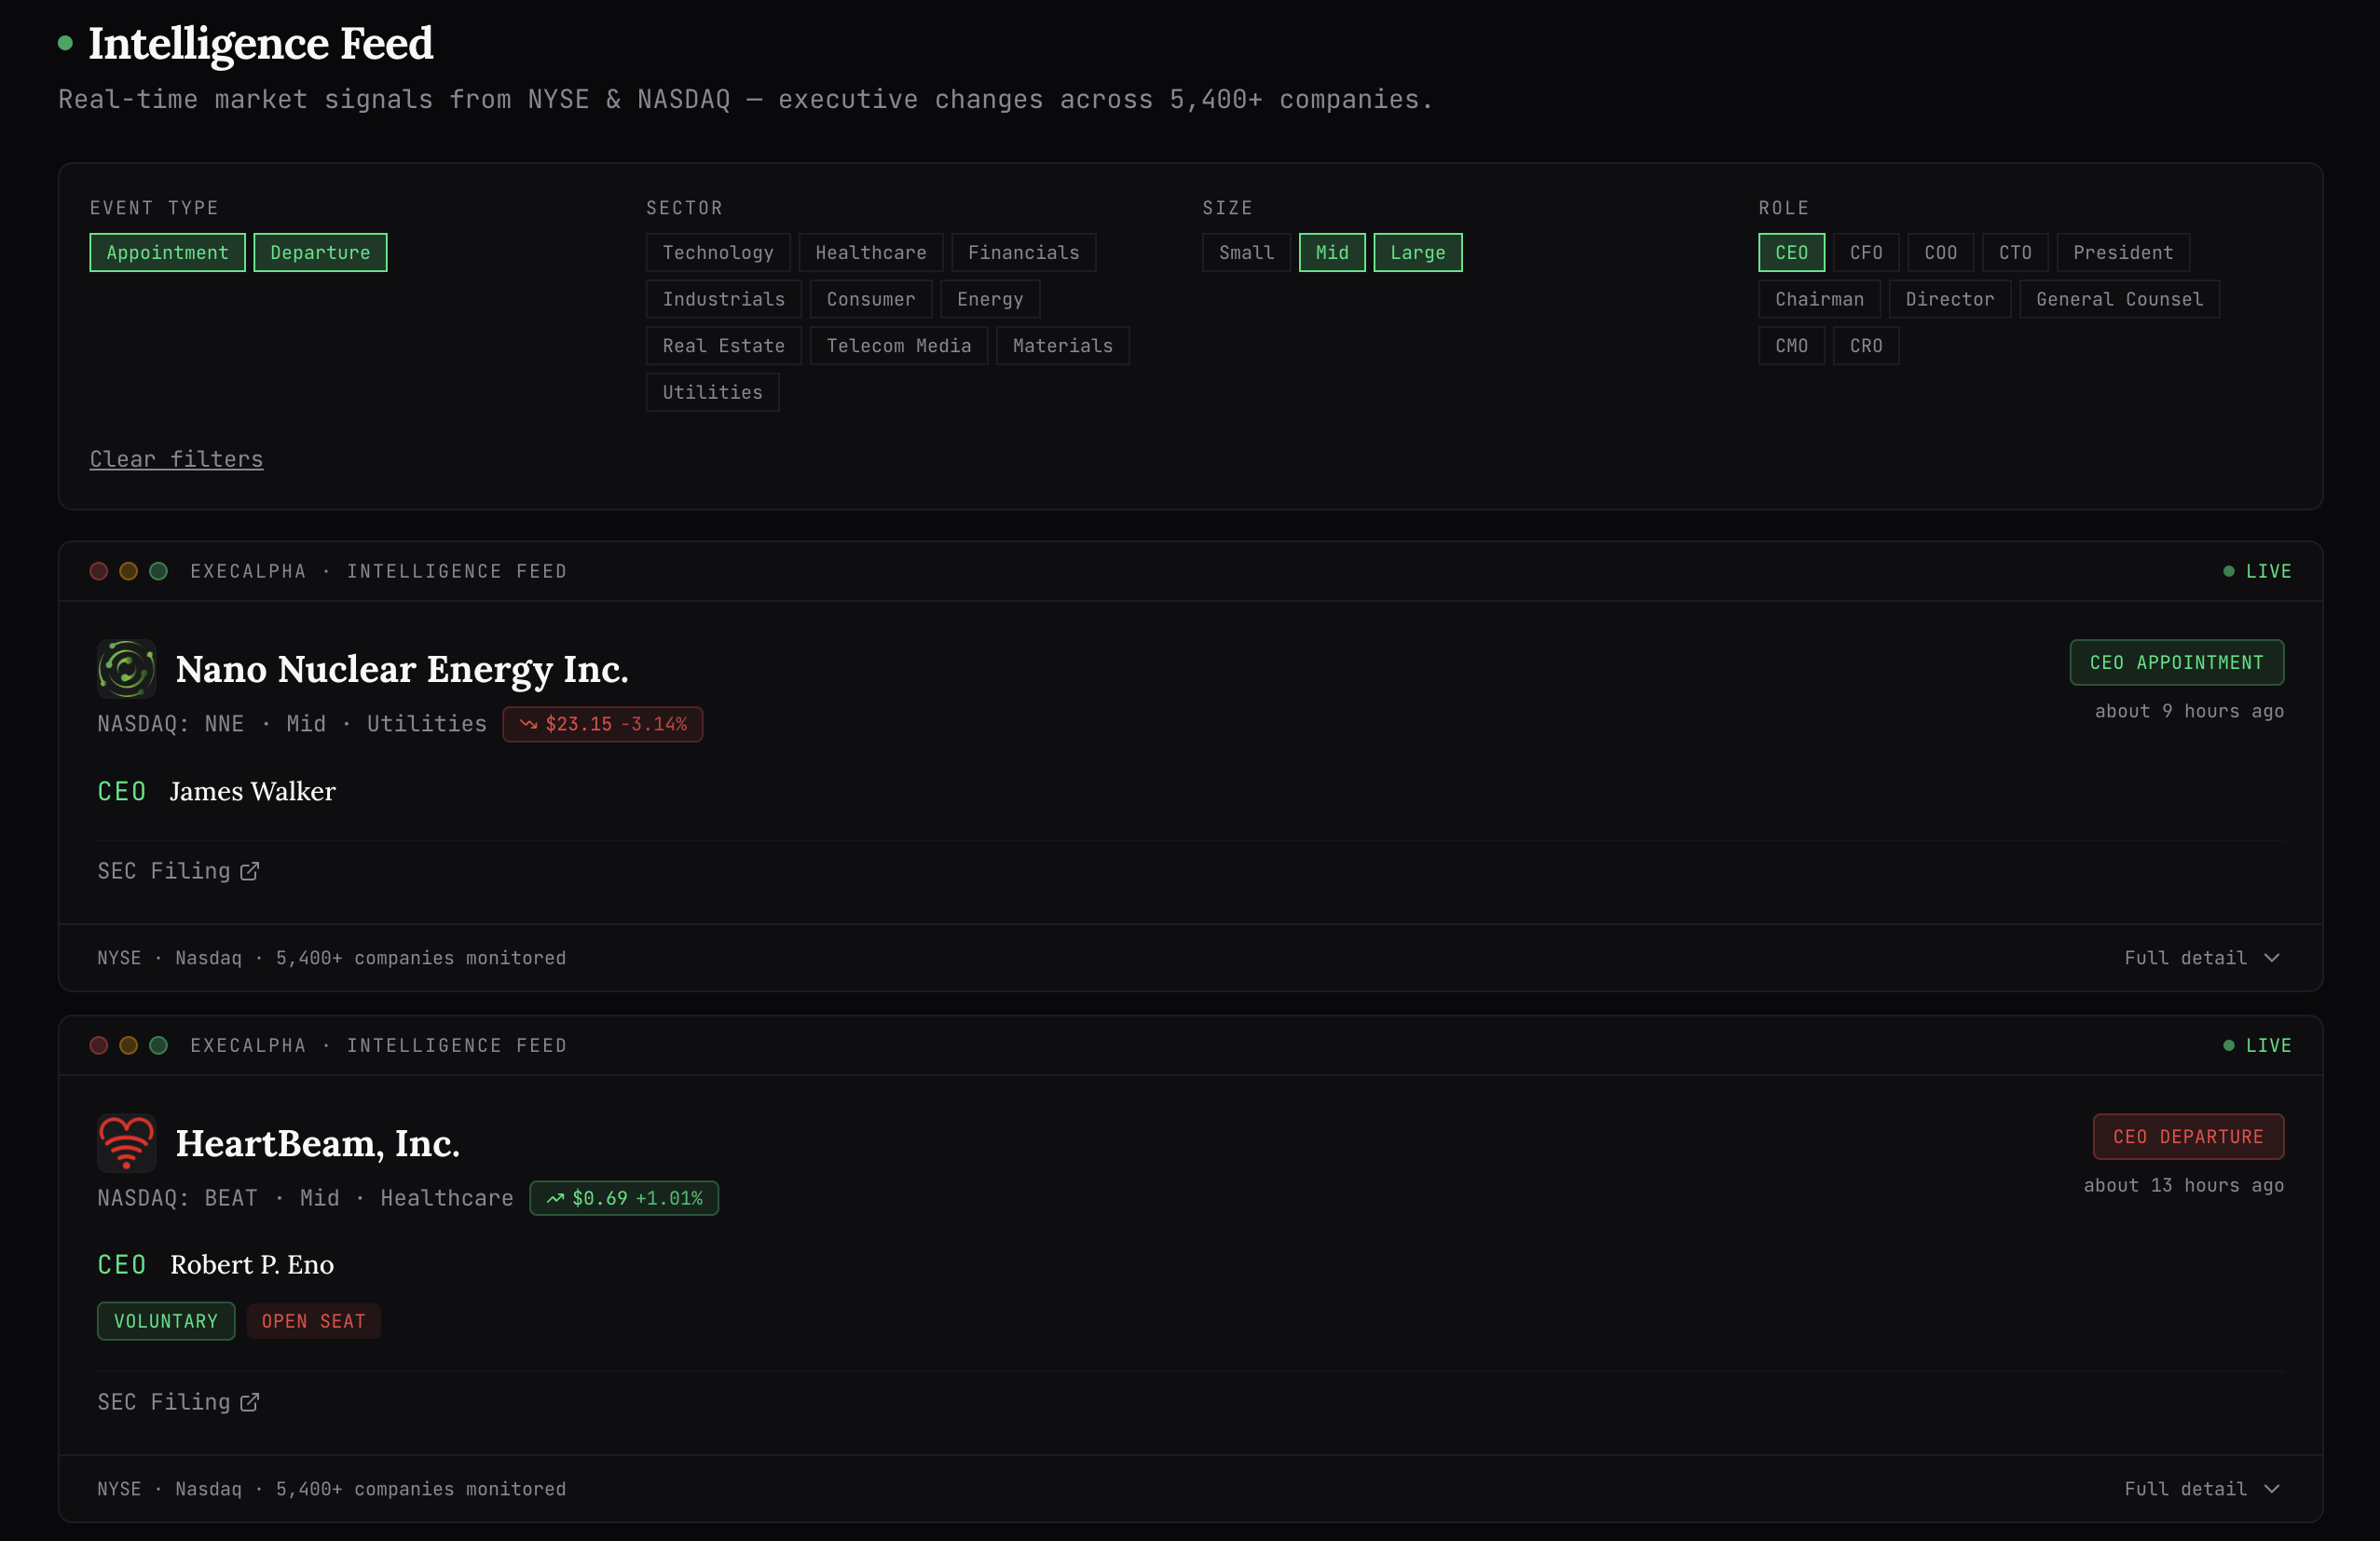
Task: Disable the Large size filter
Action: 1417,252
